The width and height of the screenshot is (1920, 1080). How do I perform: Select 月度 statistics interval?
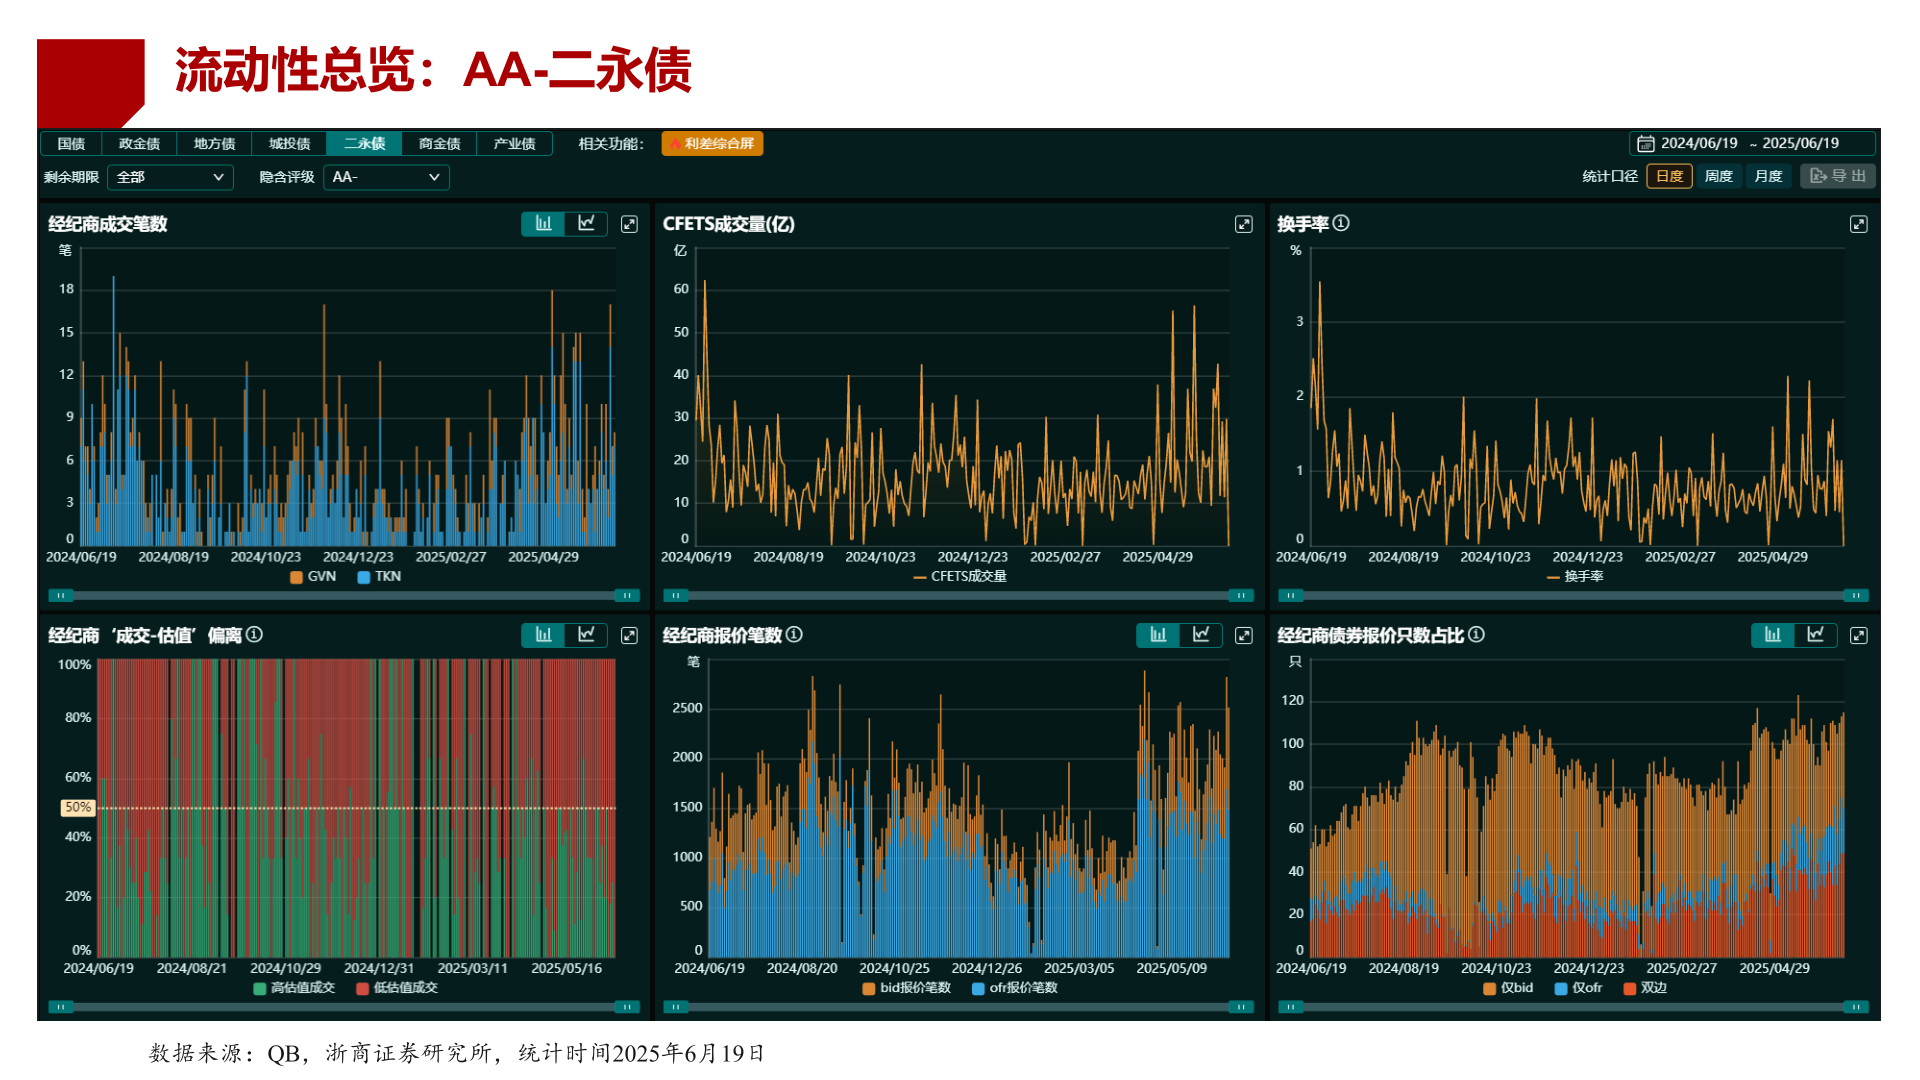1768,176
